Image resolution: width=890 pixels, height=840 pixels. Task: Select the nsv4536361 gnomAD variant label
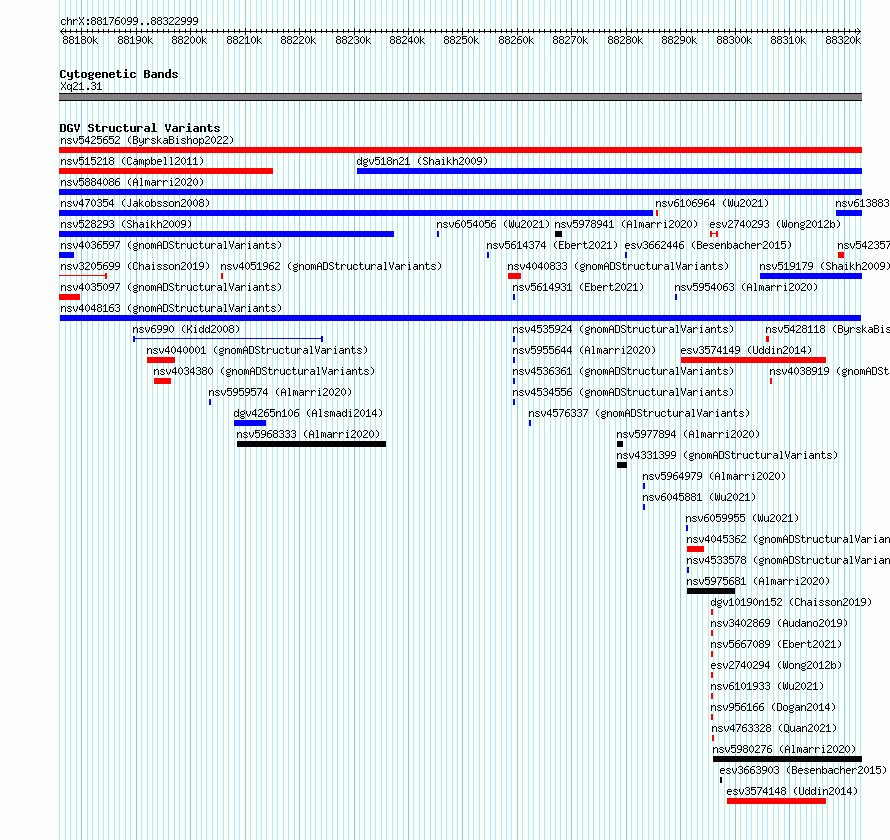coord(623,371)
